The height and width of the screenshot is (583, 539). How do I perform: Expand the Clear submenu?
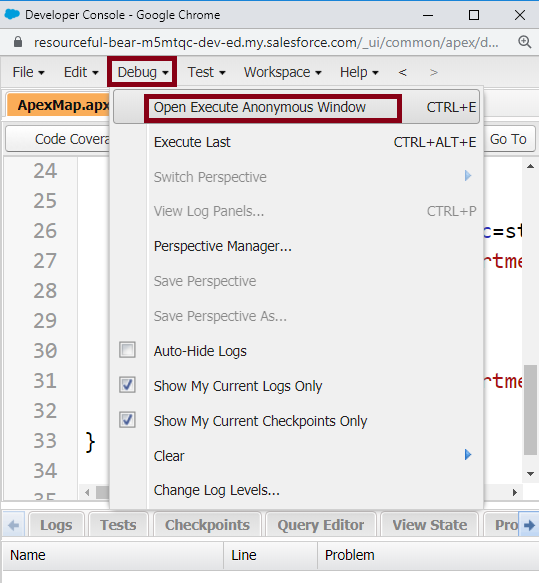tap(296, 455)
